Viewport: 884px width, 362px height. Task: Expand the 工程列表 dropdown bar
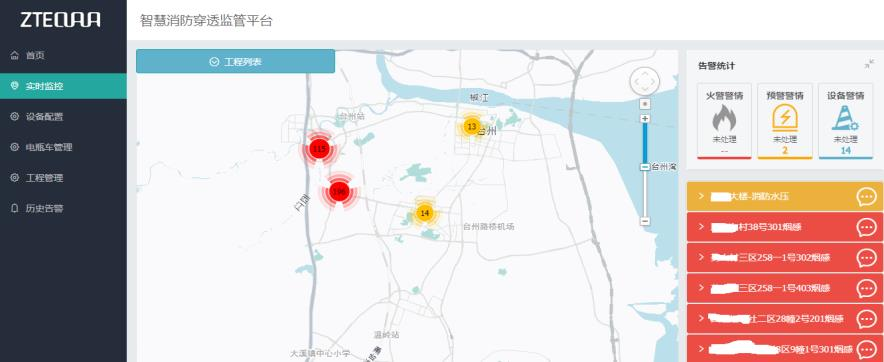click(236, 61)
